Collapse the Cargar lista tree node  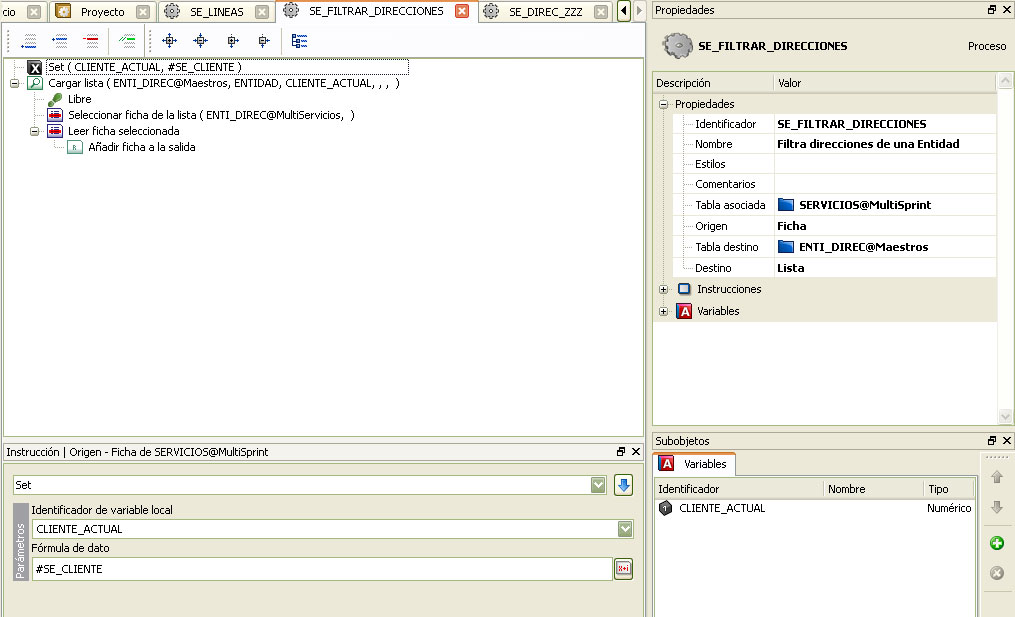click(14, 84)
